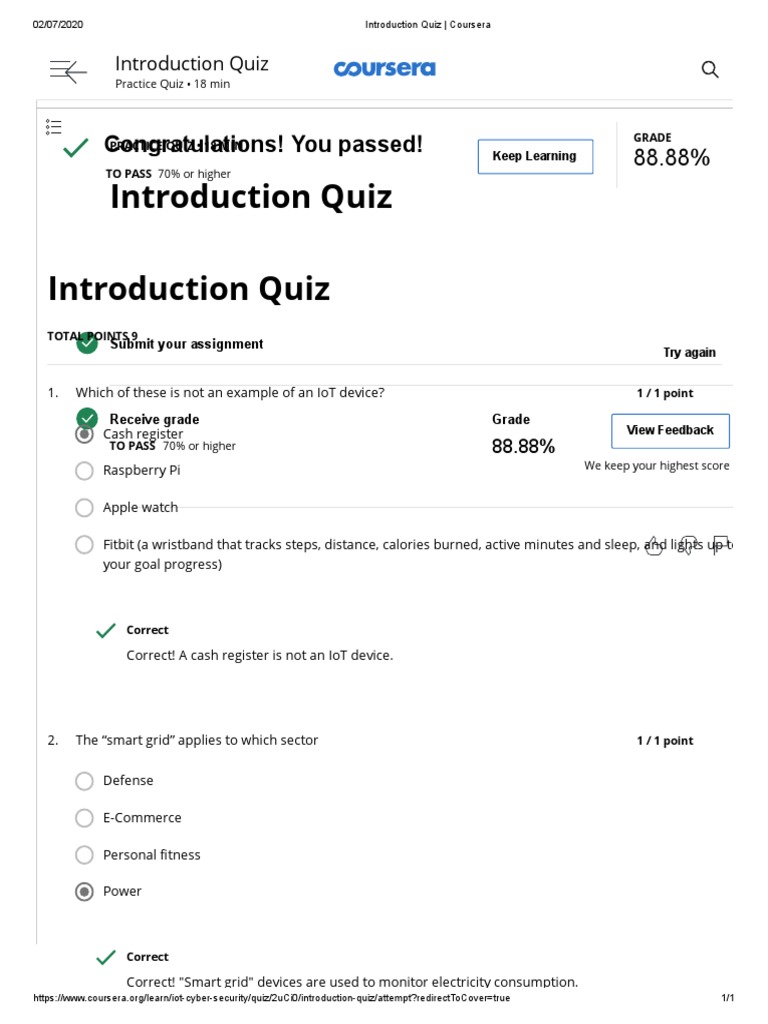This screenshot has height=1024, width=768.
Task: Open the bulleted list outline icon
Action: (x=54, y=127)
